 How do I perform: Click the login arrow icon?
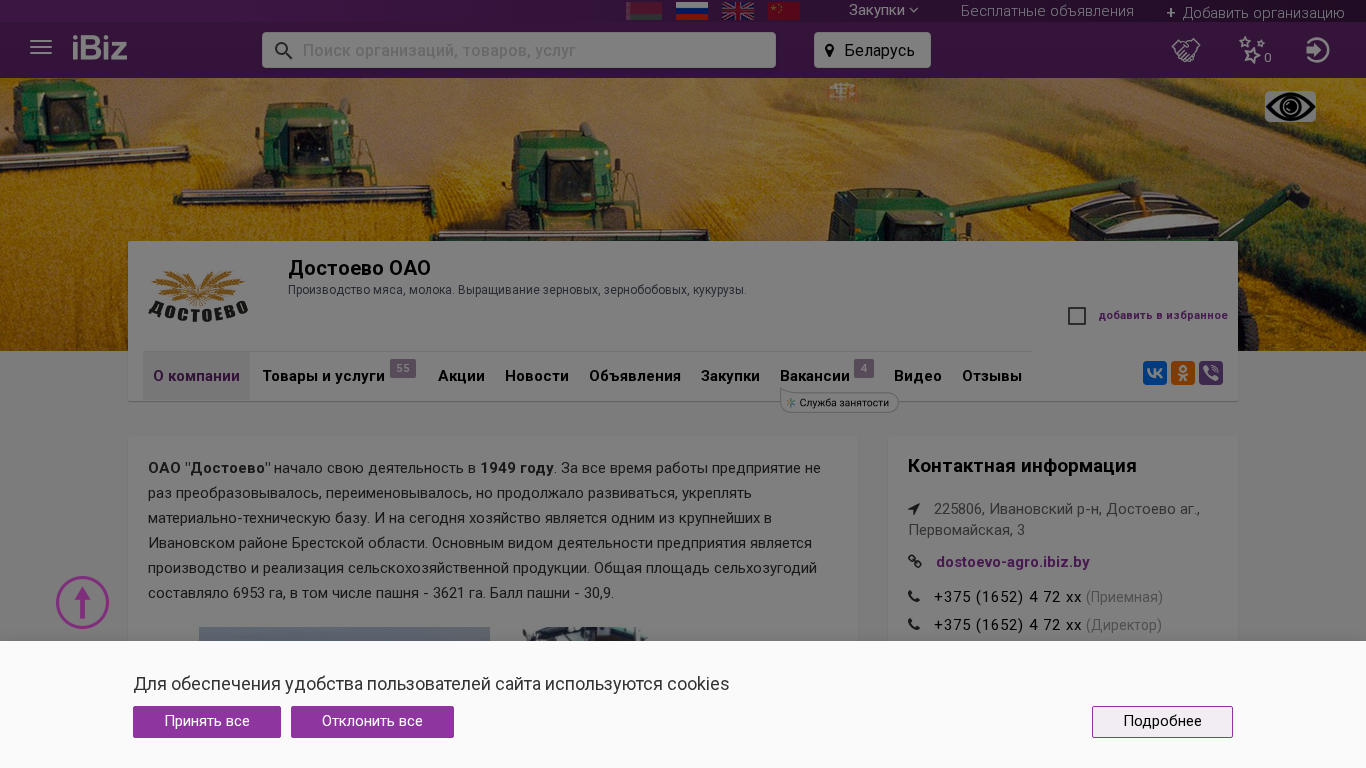click(x=1318, y=50)
